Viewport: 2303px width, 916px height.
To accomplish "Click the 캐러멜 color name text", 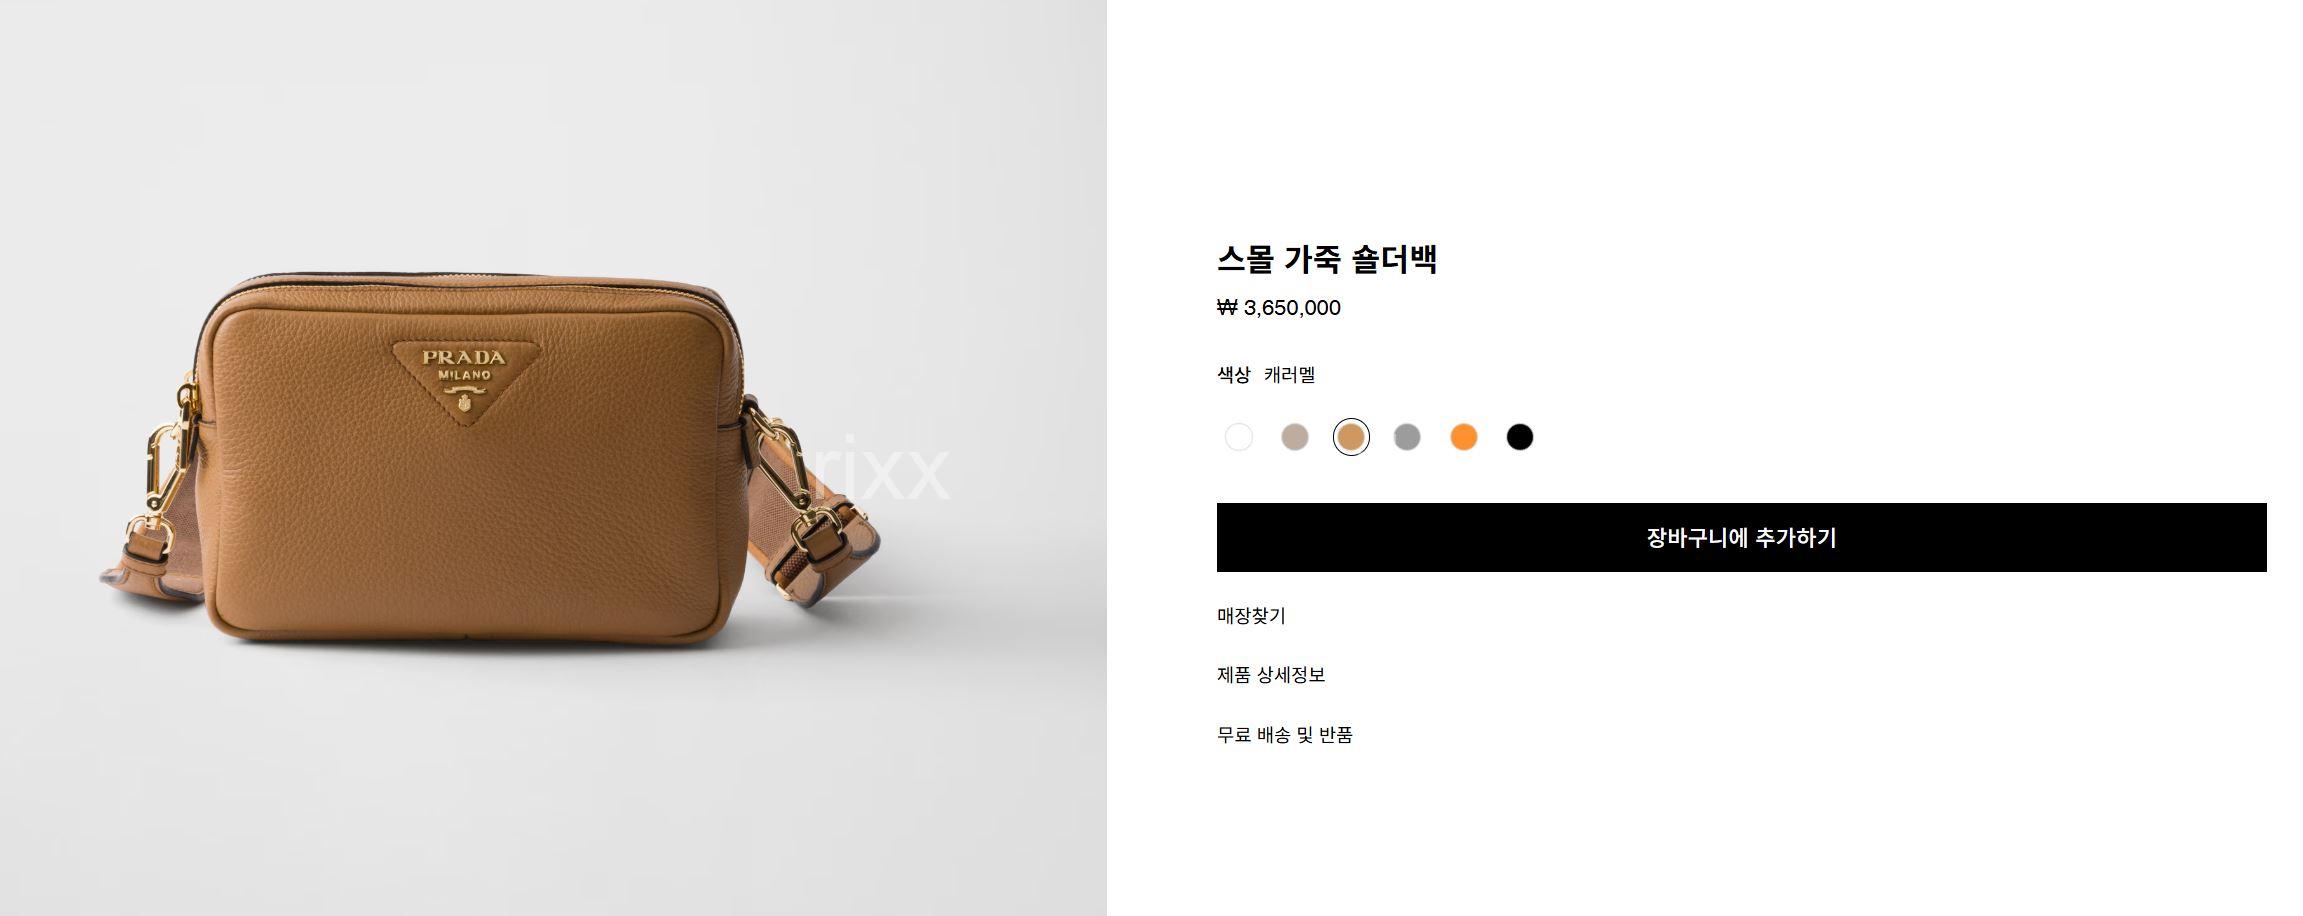I will pos(1289,375).
